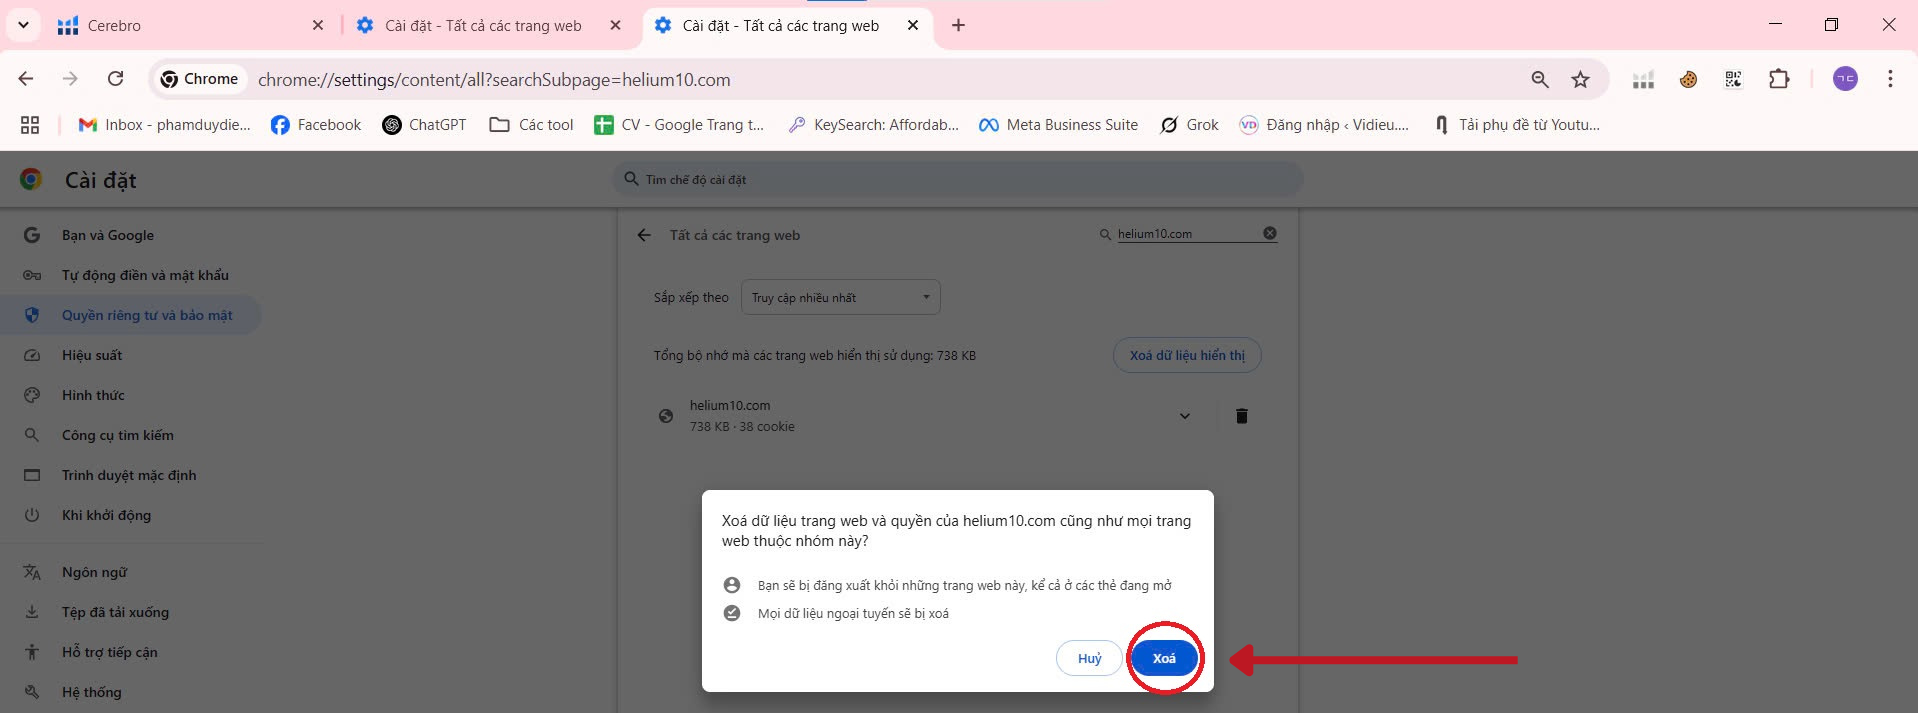Reload the current page
Viewport: 1918px width, 713px height.
(116, 79)
